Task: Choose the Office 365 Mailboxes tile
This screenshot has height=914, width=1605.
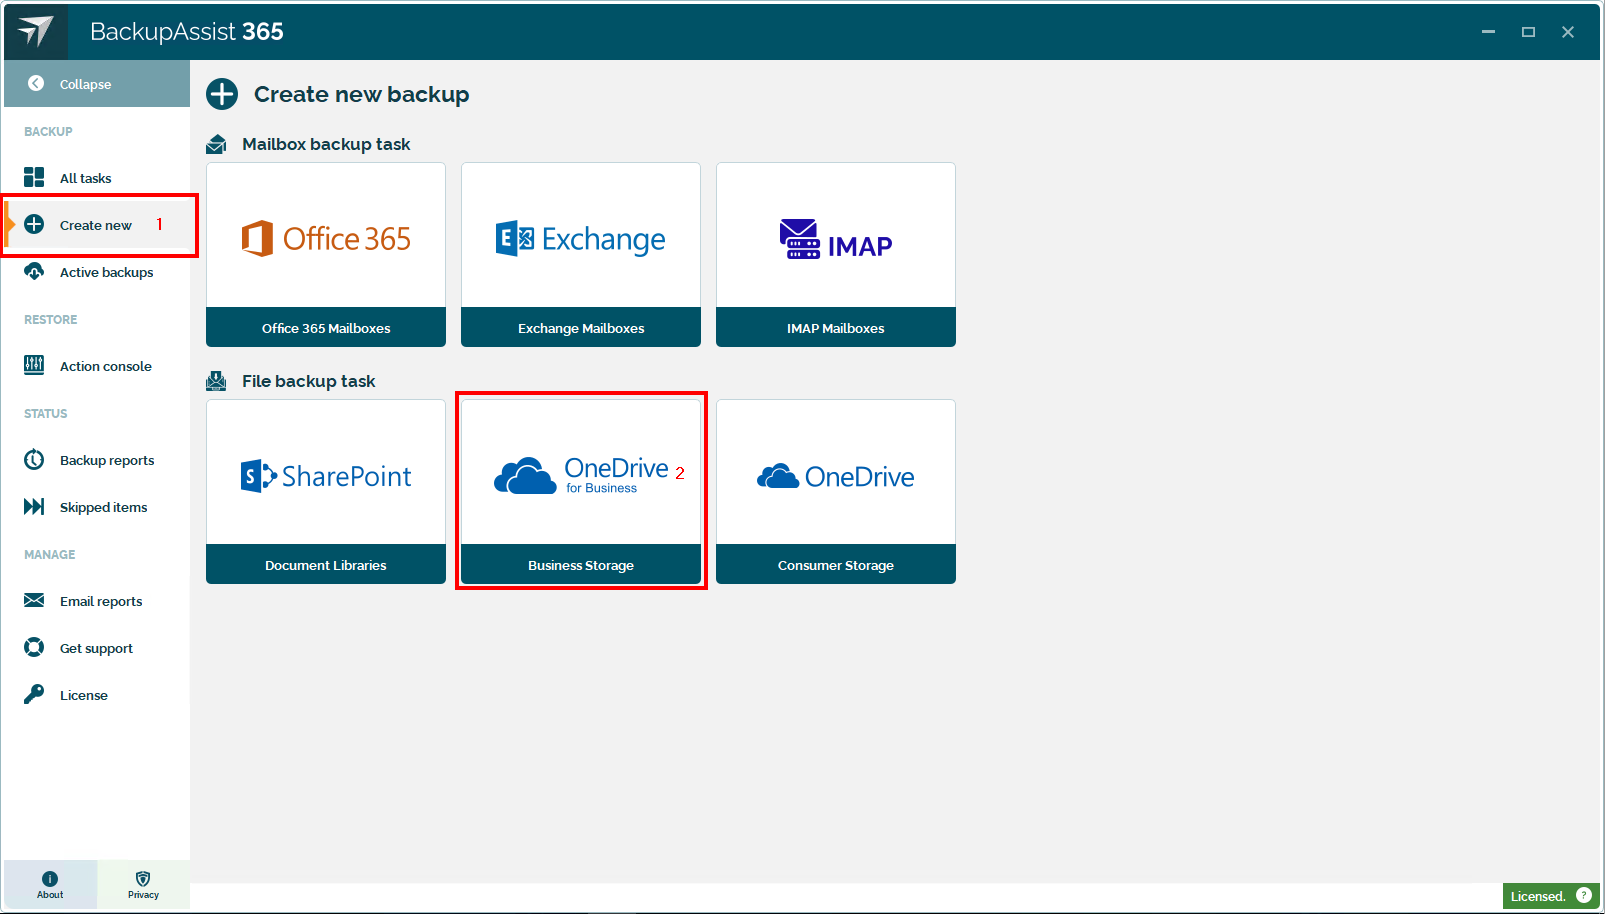Action: tap(326, 255)
